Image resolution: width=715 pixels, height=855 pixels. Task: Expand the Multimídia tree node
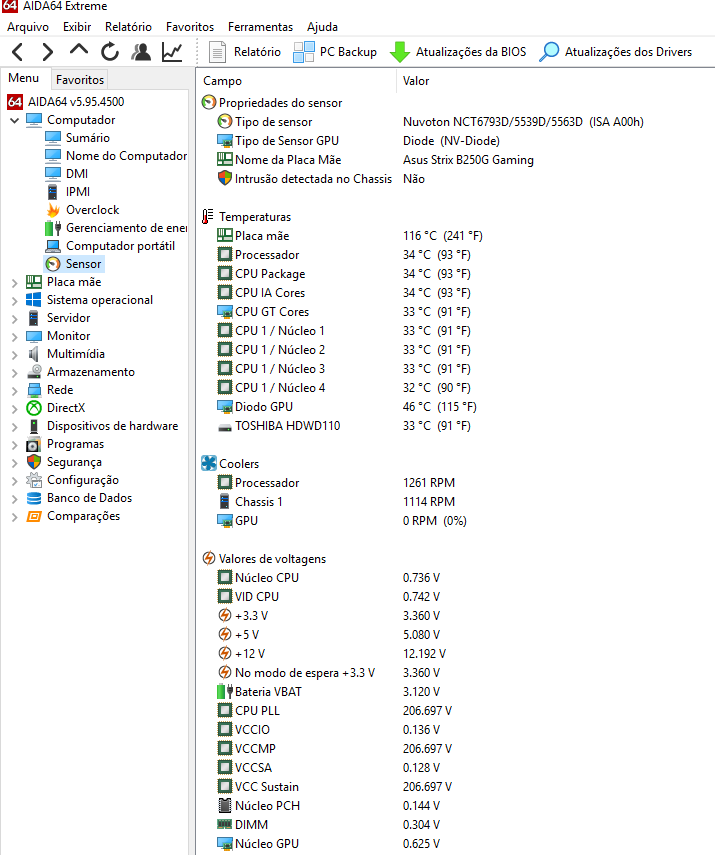[15, 354]
